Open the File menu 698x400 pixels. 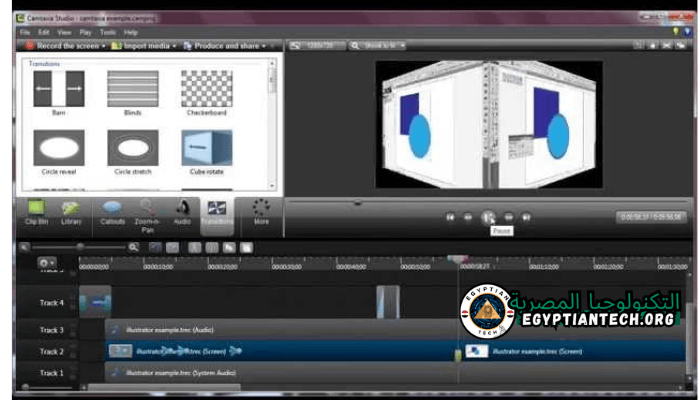[x=25, y=32]
